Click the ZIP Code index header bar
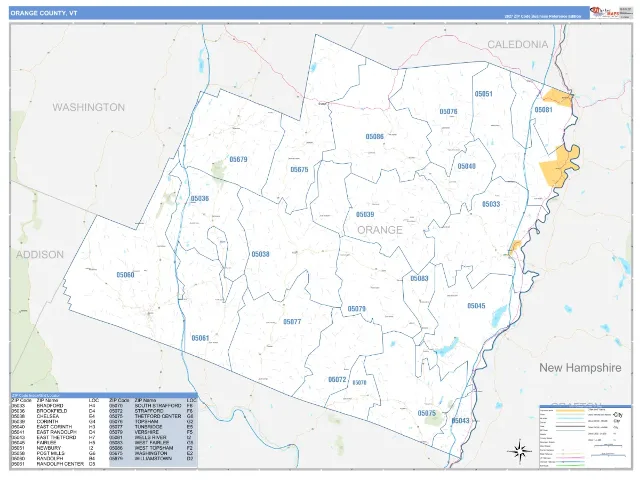Image resolution: width=640 pixels, height=480 pixels. [x=104, y=396]
